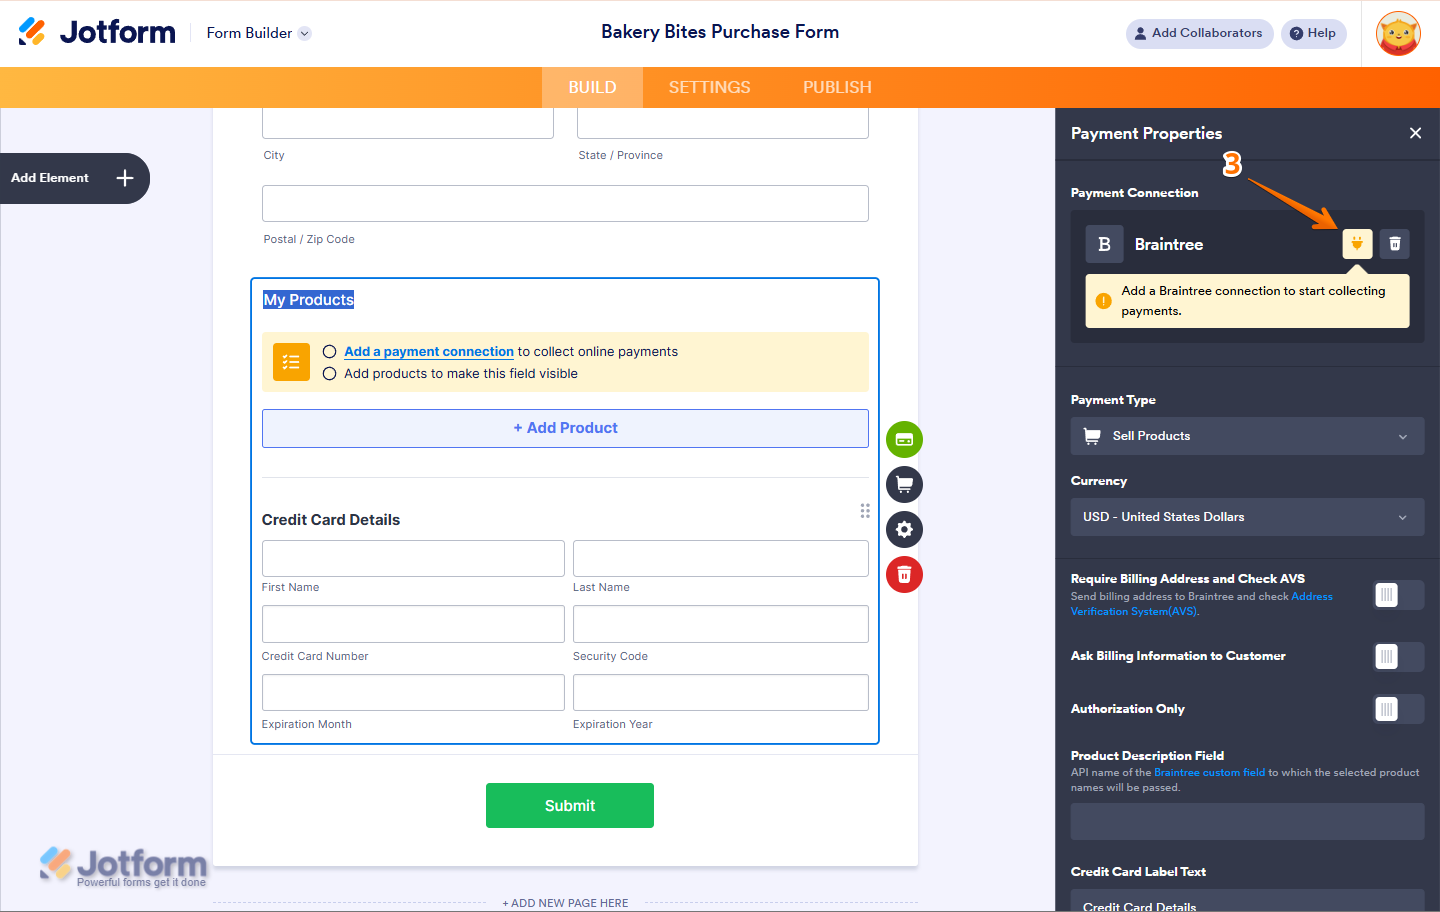This screenshot has height=912, width=1440.
Task: Open the user avatar profile menu
Action: pyautogui.click(x=1398, y=34)
